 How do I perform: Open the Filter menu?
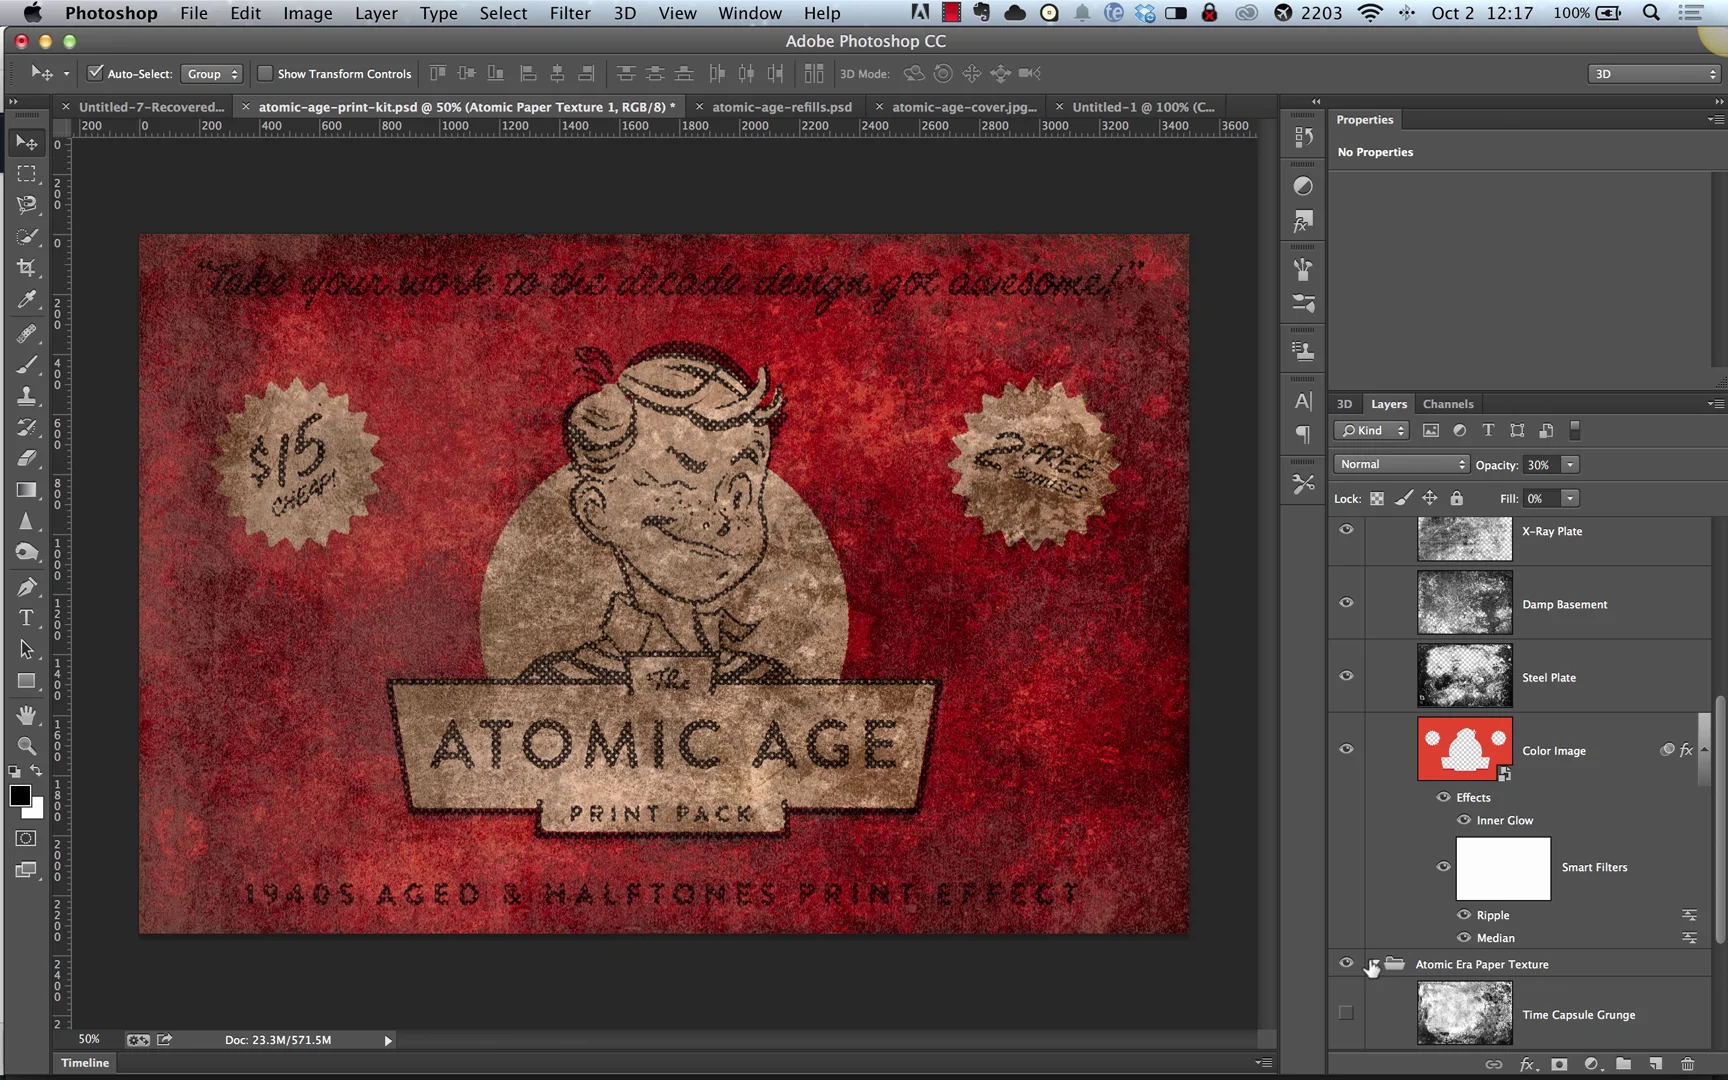(x=569, y=13)
